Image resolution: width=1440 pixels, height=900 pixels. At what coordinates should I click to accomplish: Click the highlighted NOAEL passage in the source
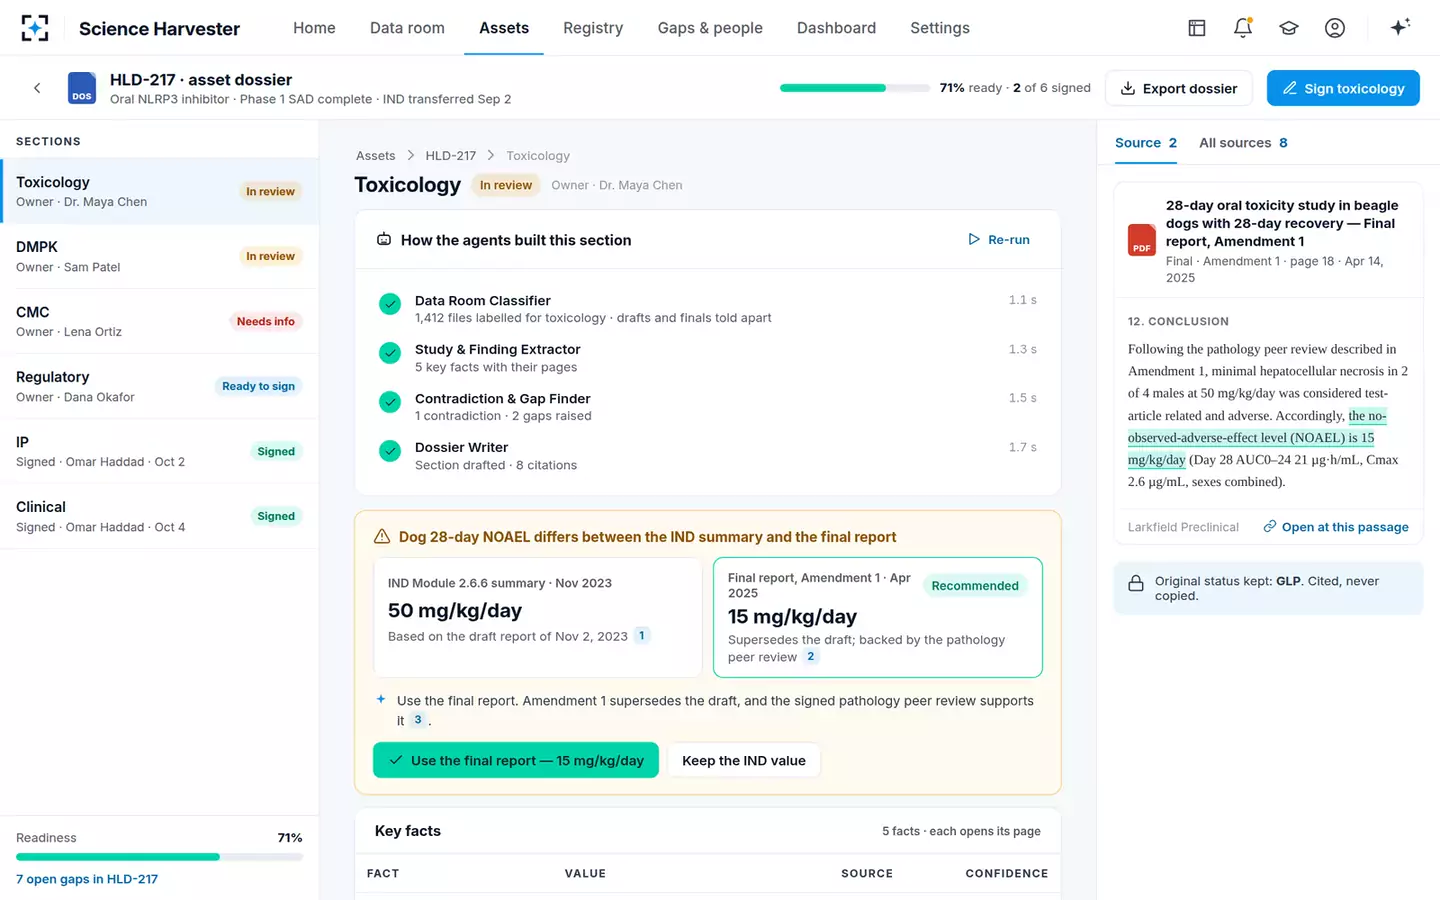point(1257,438)
